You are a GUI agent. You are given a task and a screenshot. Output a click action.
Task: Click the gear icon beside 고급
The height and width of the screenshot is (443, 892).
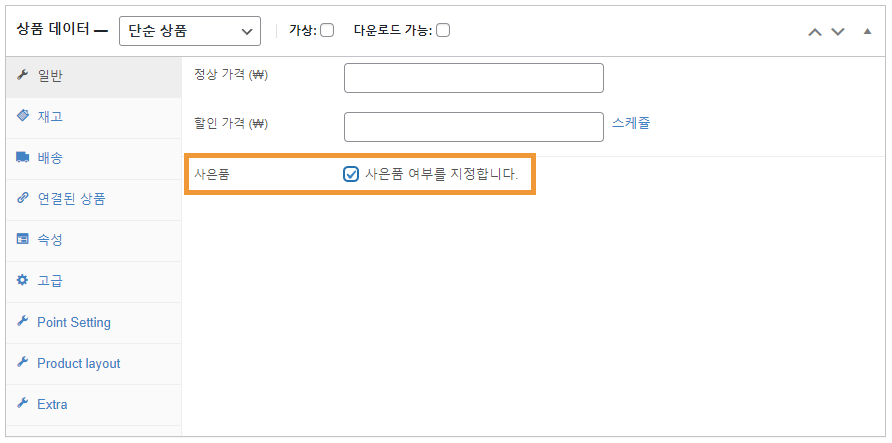pyautogui.click(x=23, y=280)
